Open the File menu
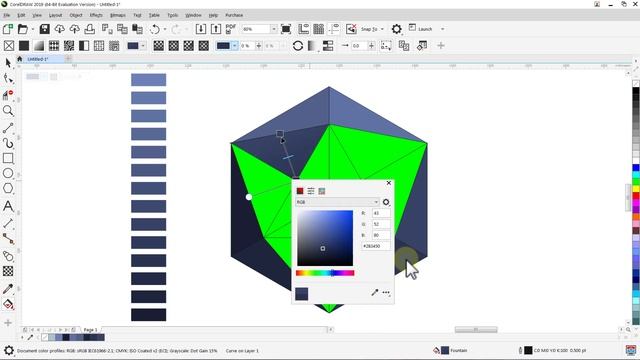This screenshot has height=360, width=640. click(x=7, y=15)
